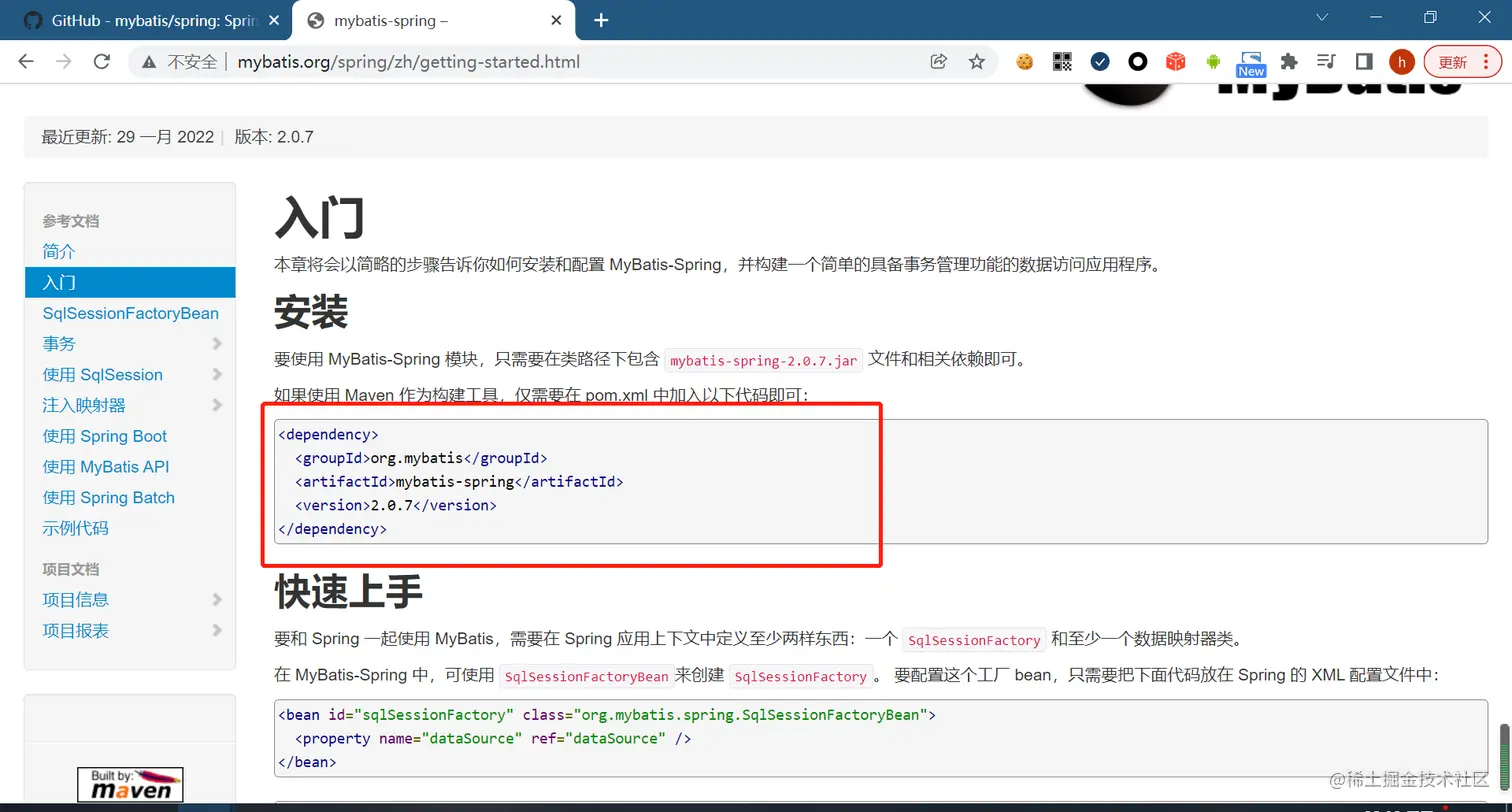Image resolution: width=1512 pixels, height=812 pixels.
Task: Select 入门 in the sidebar
Action: 130,282
